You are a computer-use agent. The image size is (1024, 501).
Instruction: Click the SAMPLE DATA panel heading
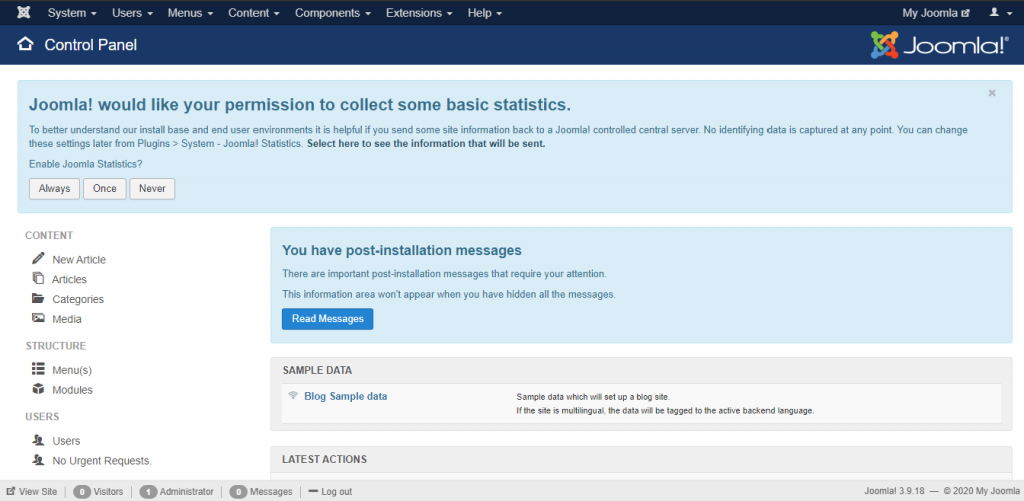point(317,370)
